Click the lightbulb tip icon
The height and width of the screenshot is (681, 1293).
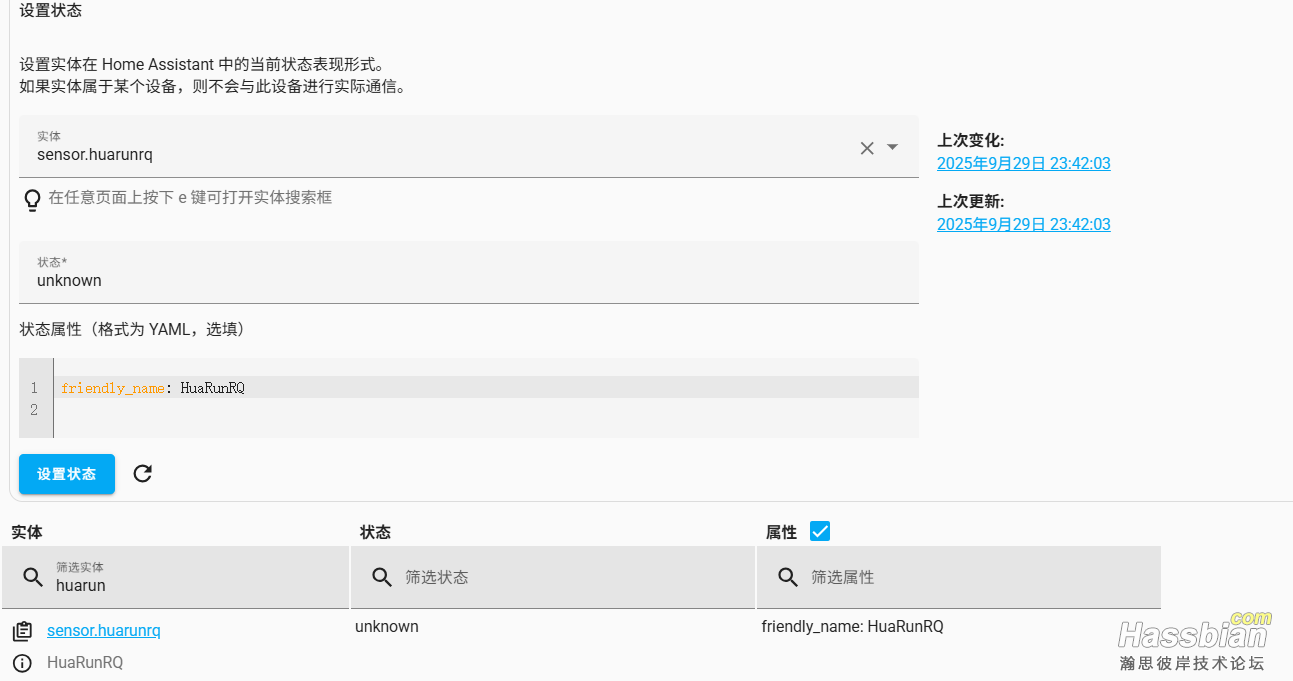[x=32, y=200]
